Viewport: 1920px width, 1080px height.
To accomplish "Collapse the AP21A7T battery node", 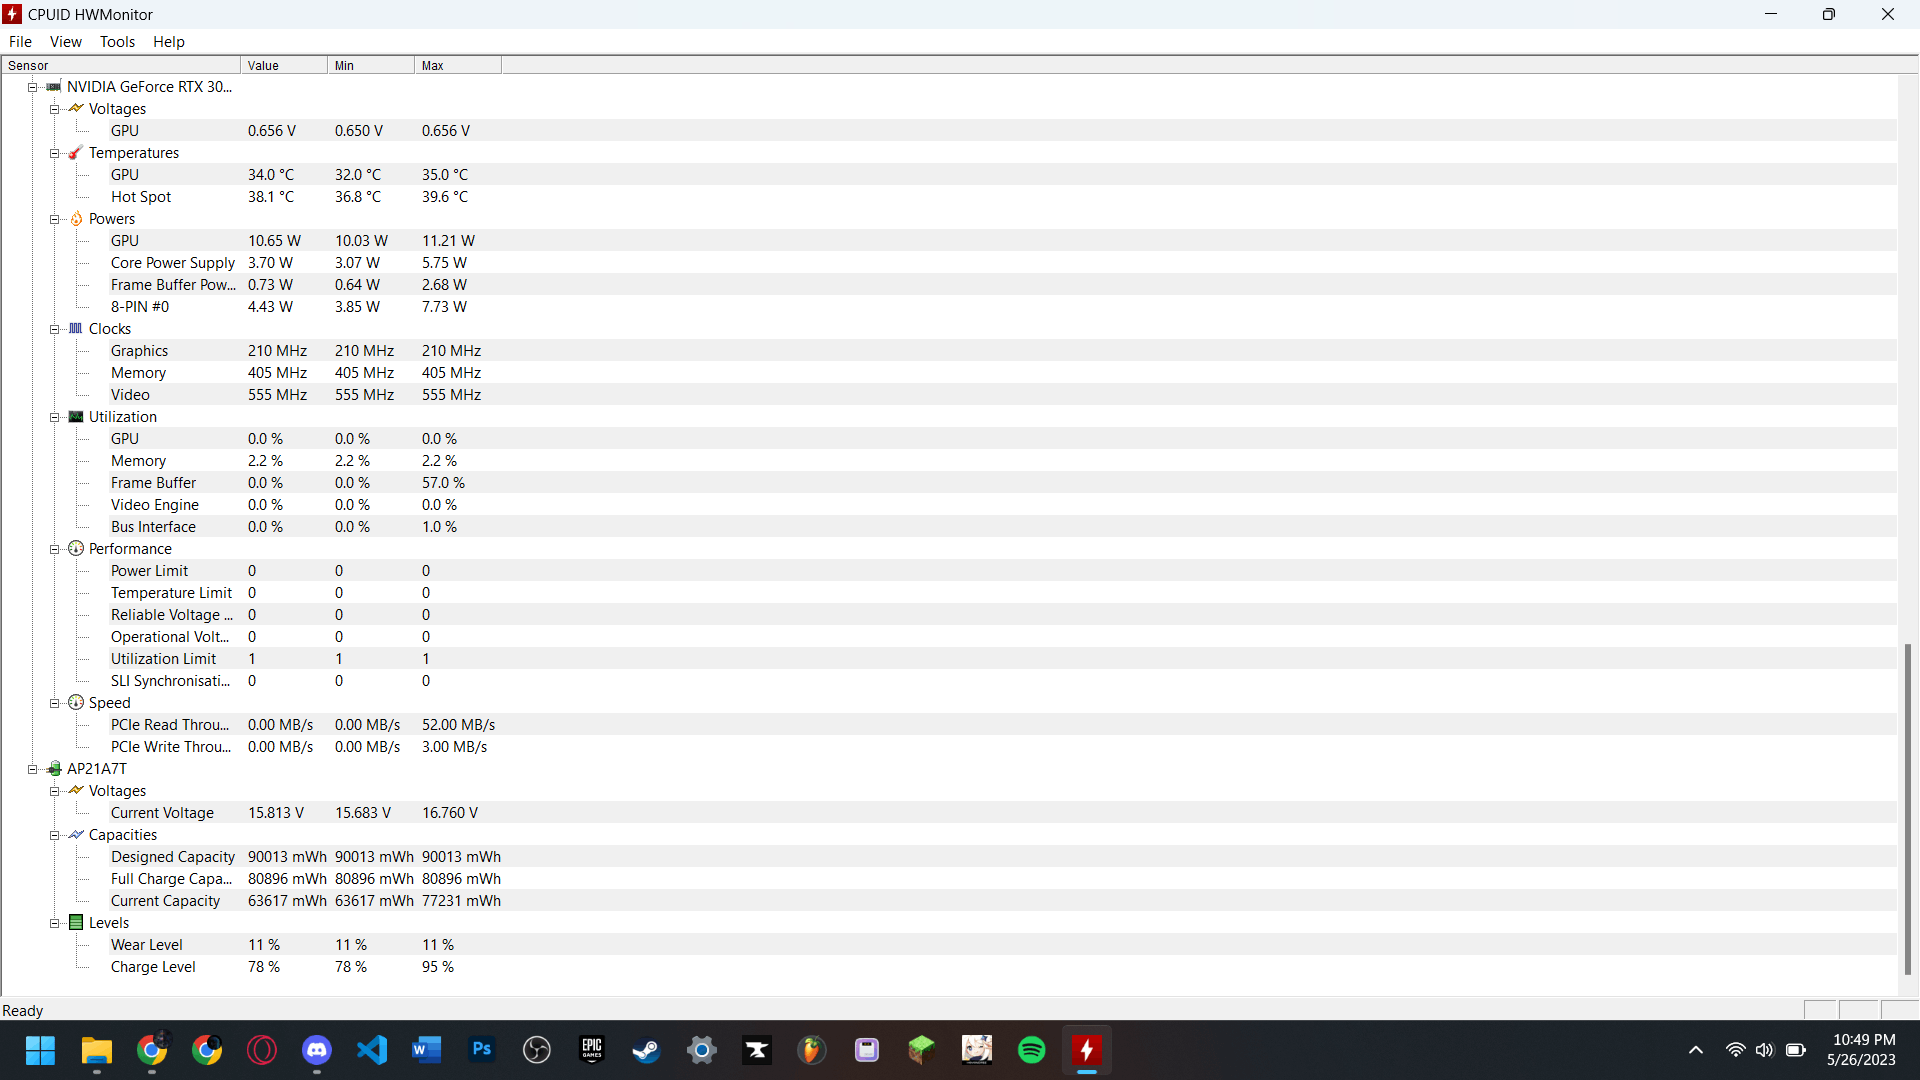I will (x=32, y=769).
